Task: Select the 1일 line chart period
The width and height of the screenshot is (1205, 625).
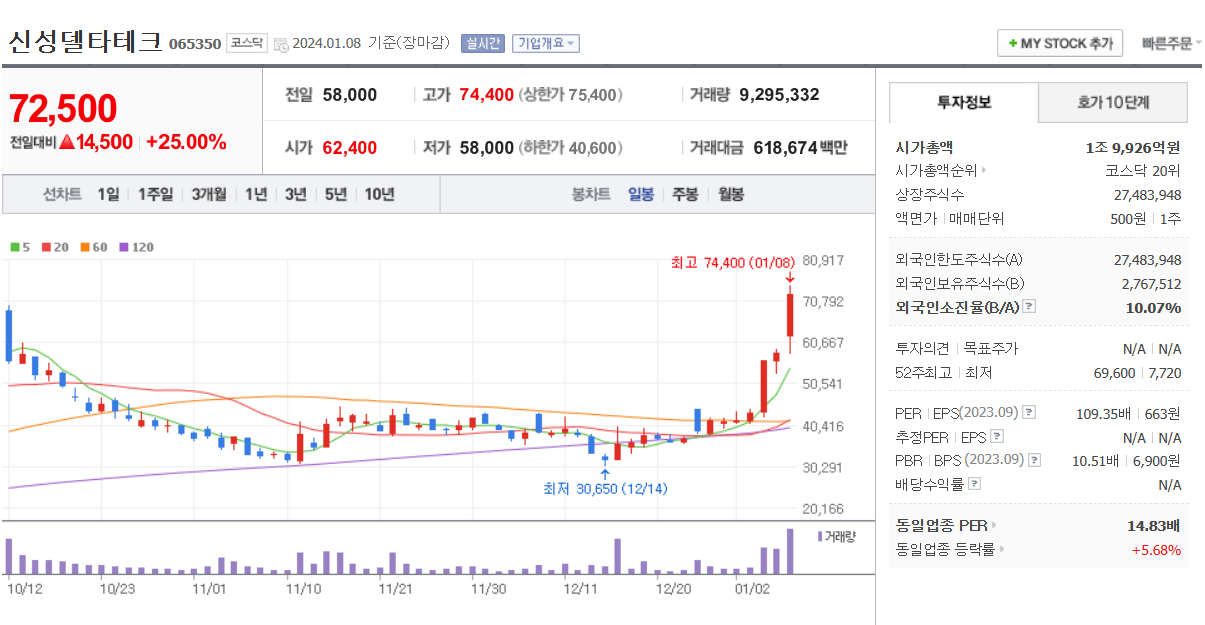Action: tap(108, 194)
